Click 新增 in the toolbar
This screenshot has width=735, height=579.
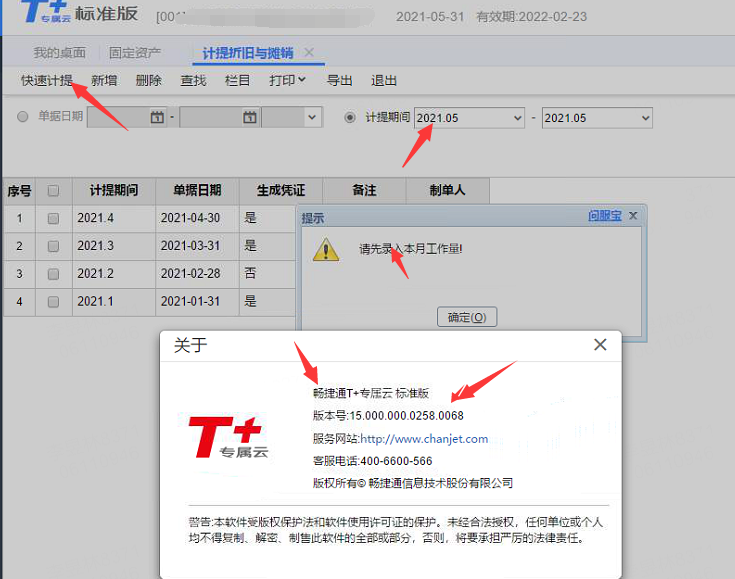104,81
